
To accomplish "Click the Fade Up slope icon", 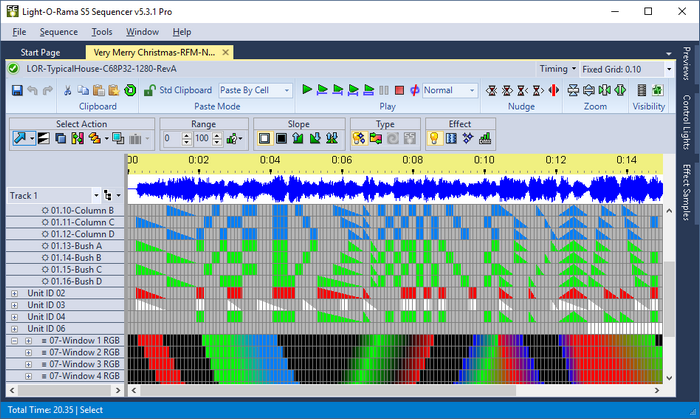I will coord(299,138).
